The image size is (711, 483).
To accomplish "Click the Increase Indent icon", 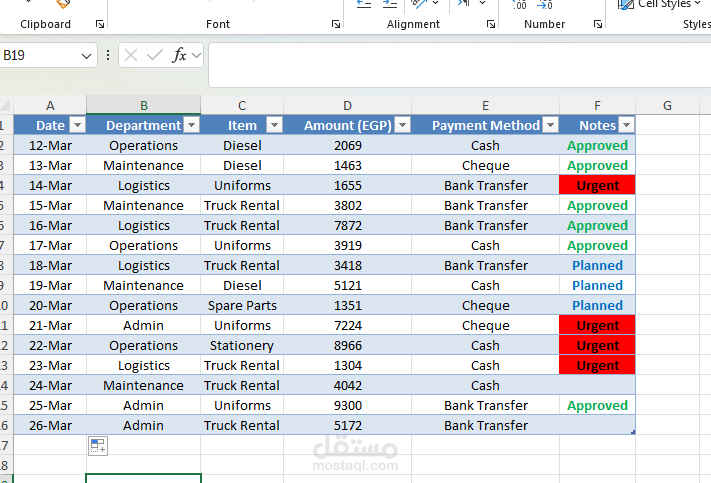I will tap(390, 4).
